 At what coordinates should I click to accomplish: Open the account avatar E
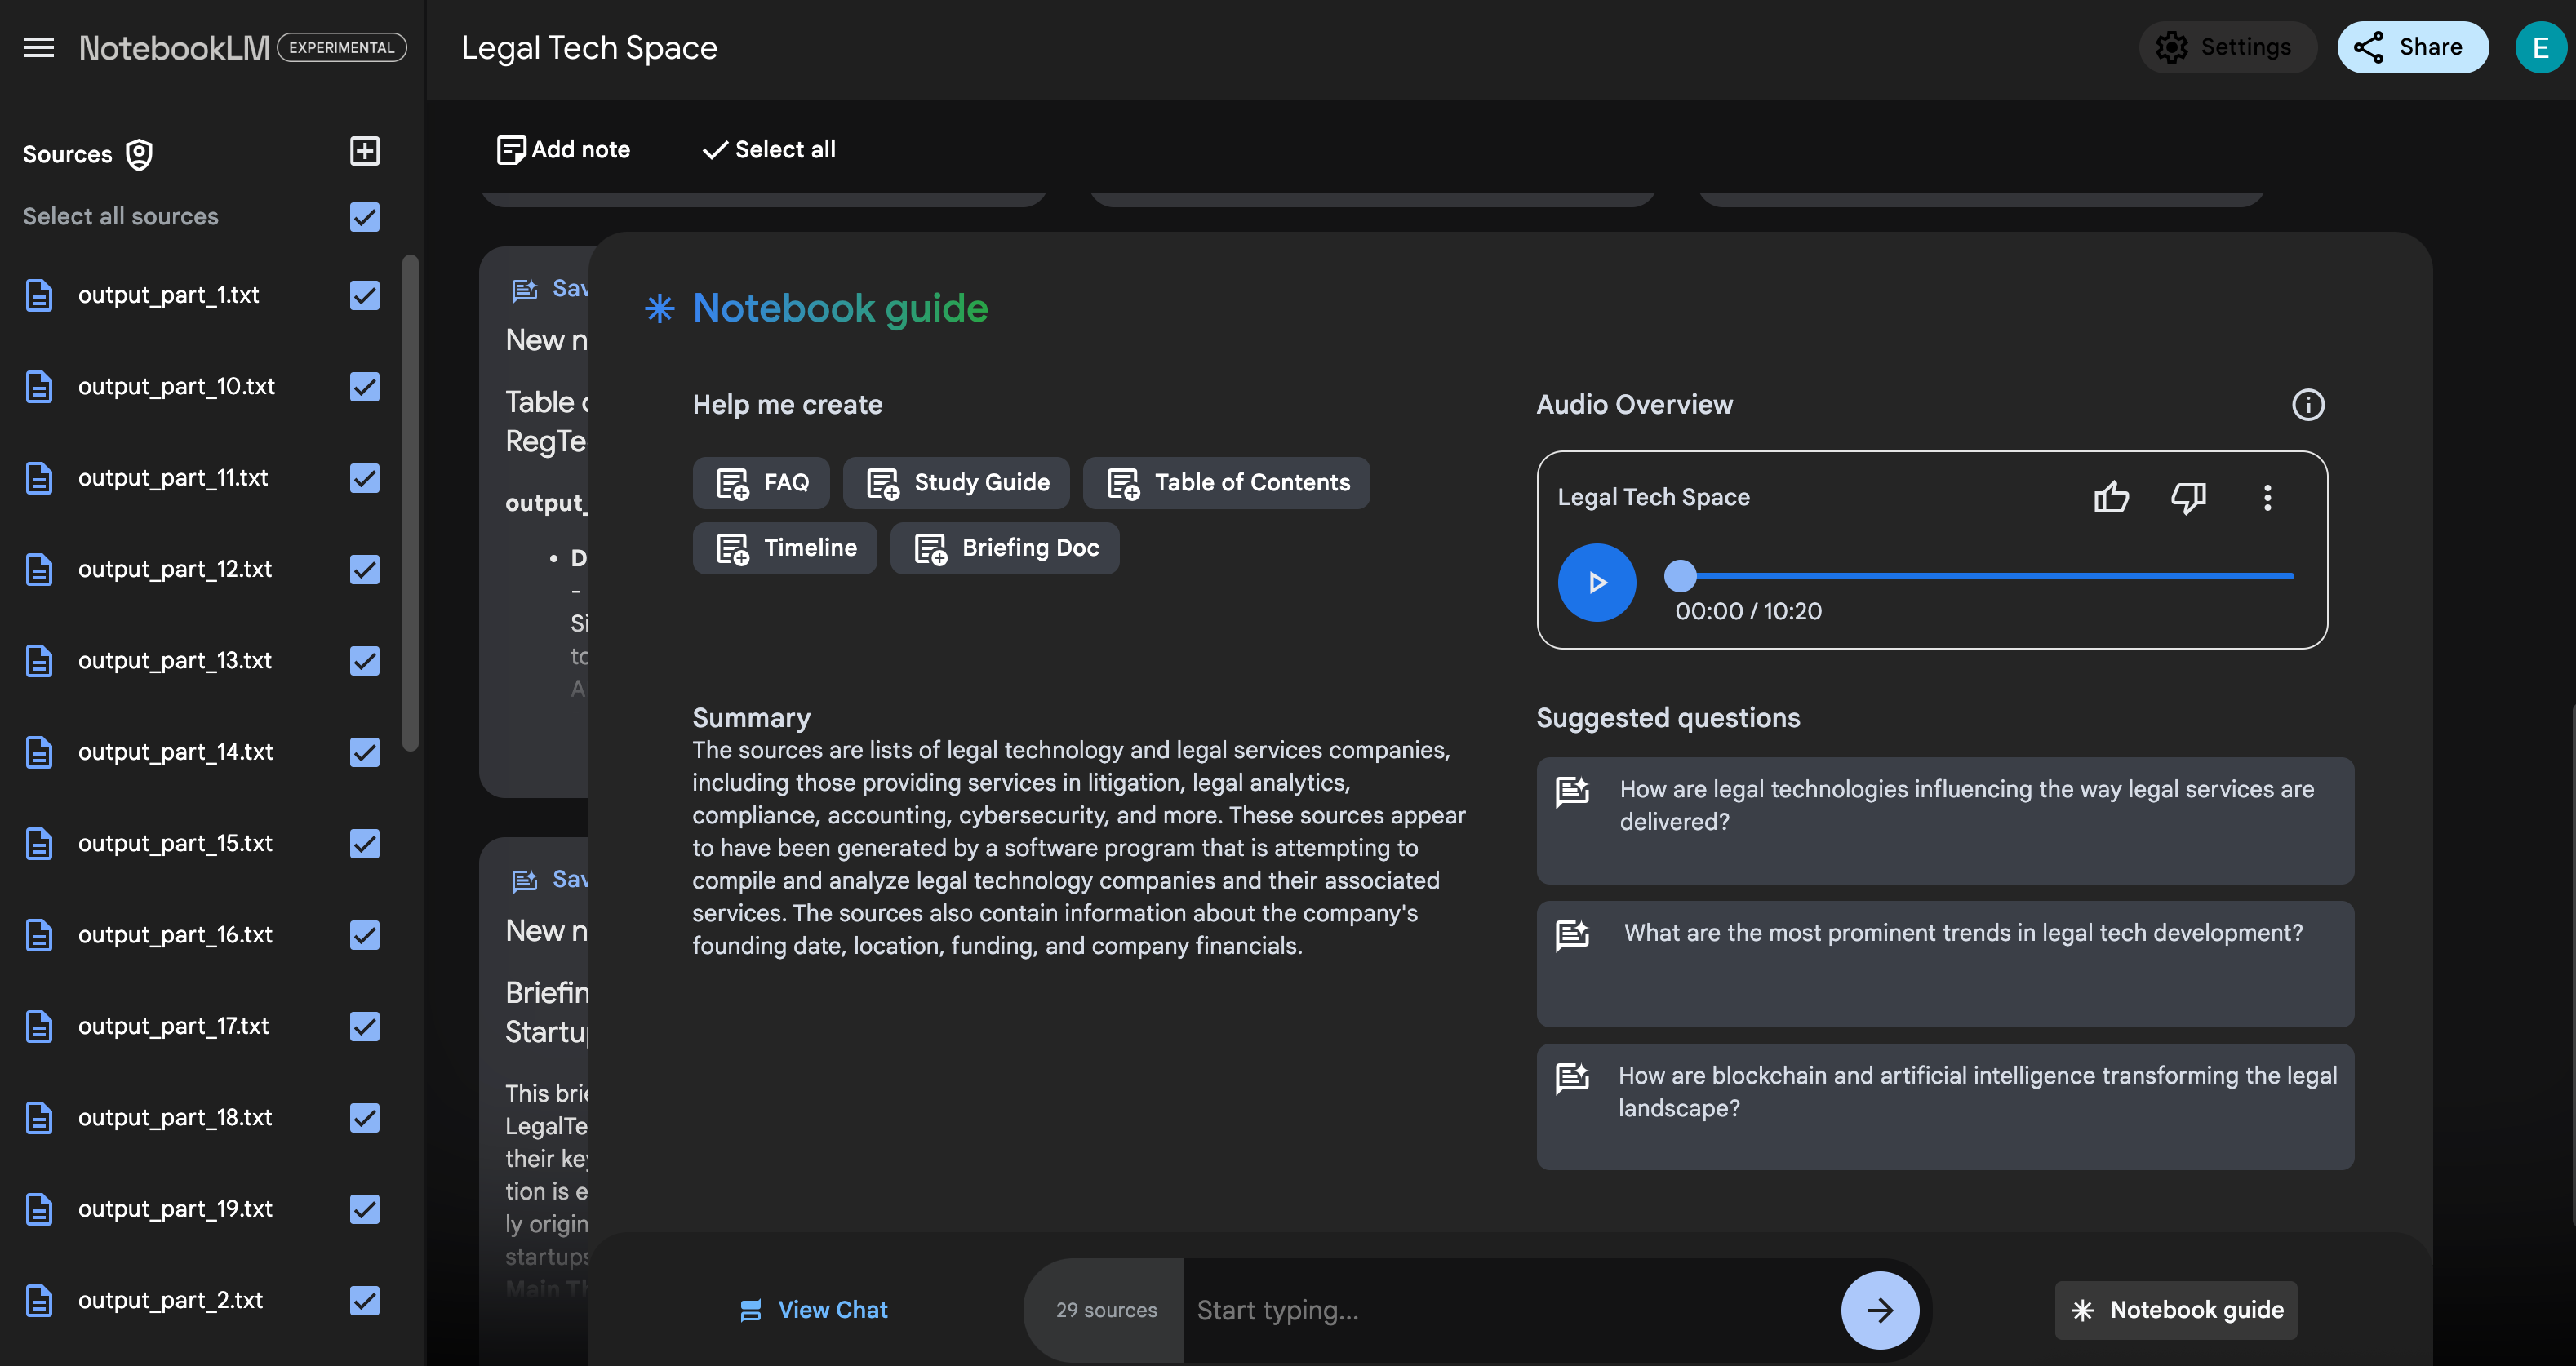tap(2540, 47)
